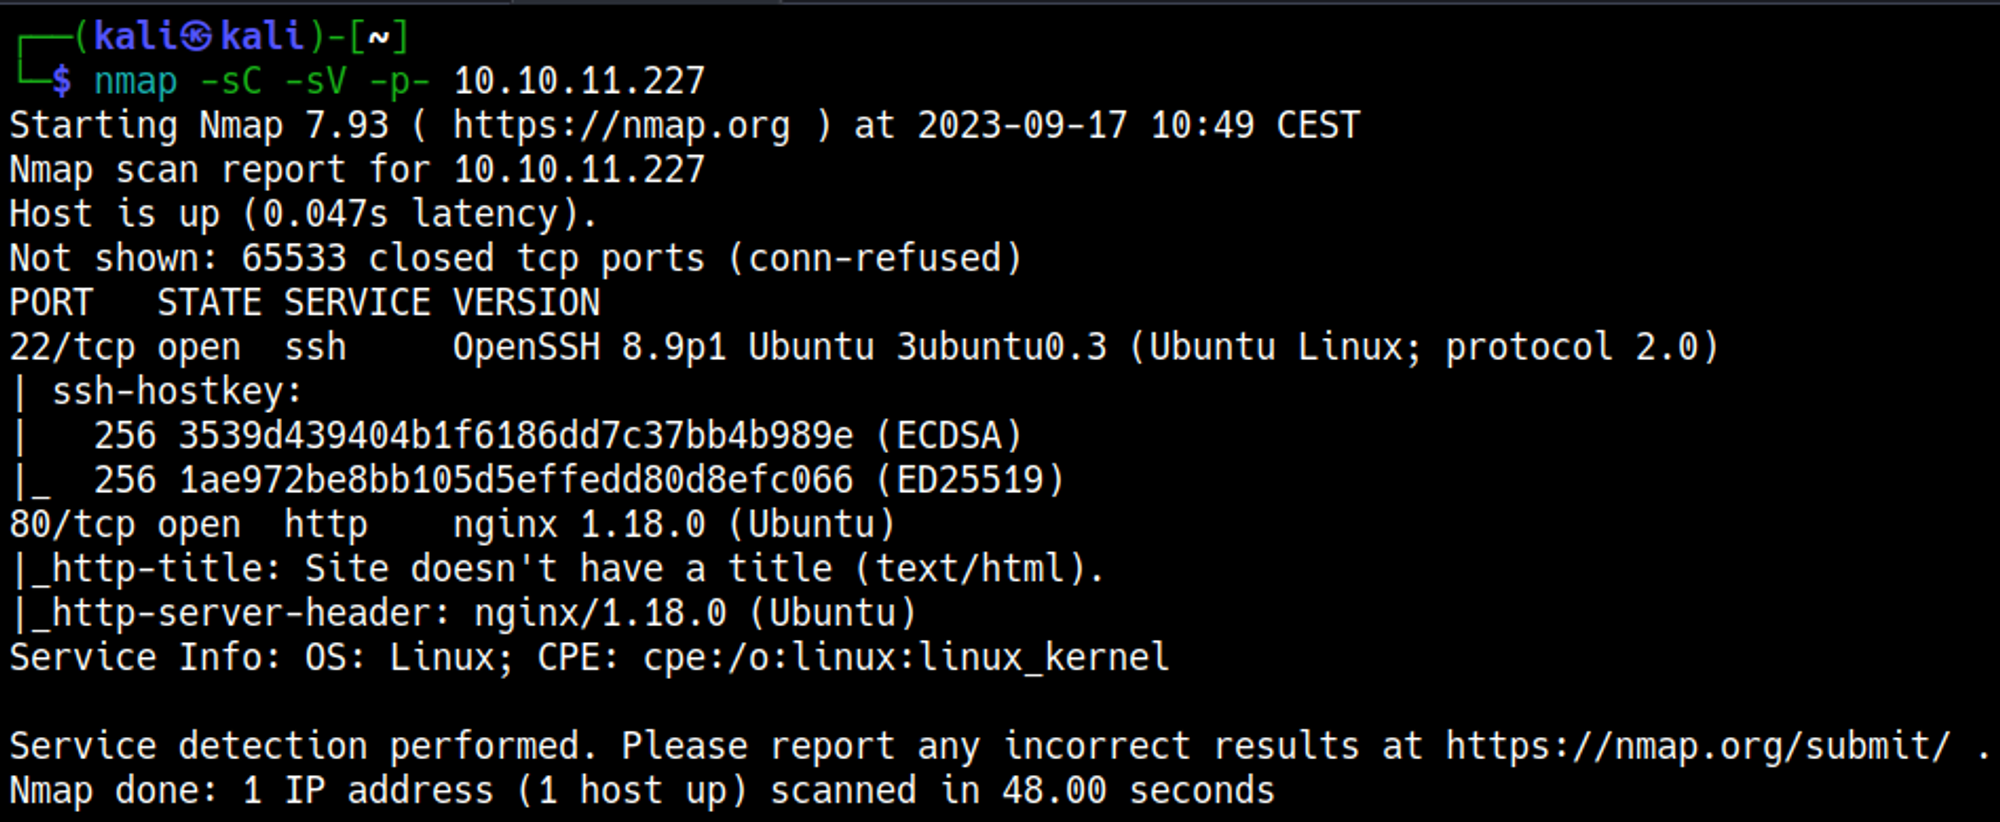Viewport: 2000px width, 822px height.
Task: Open the https://nmap.org/submit/ link
Action: (1697, 746)
